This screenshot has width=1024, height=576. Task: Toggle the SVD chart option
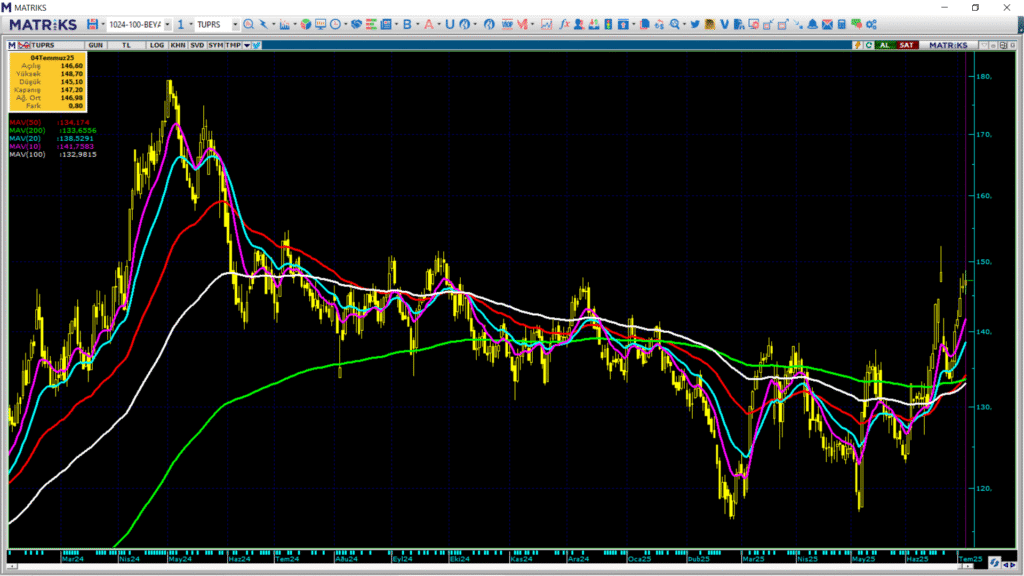197,45
